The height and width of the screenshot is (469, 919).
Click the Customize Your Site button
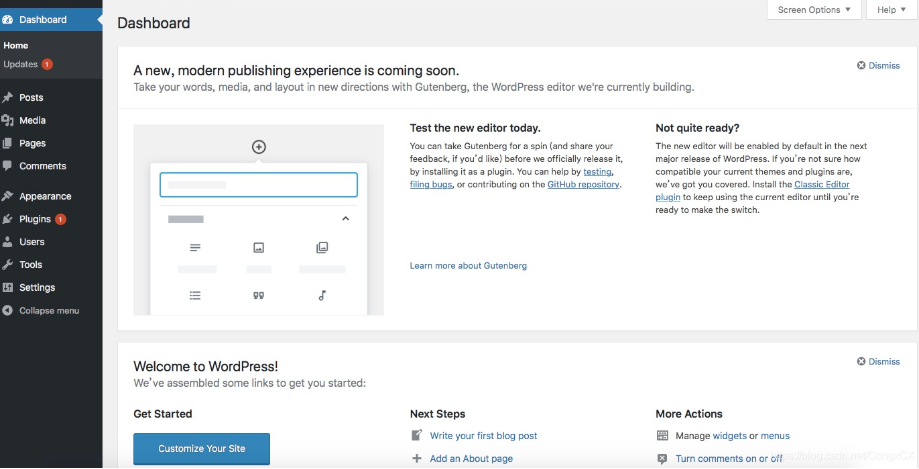[202, 448]
